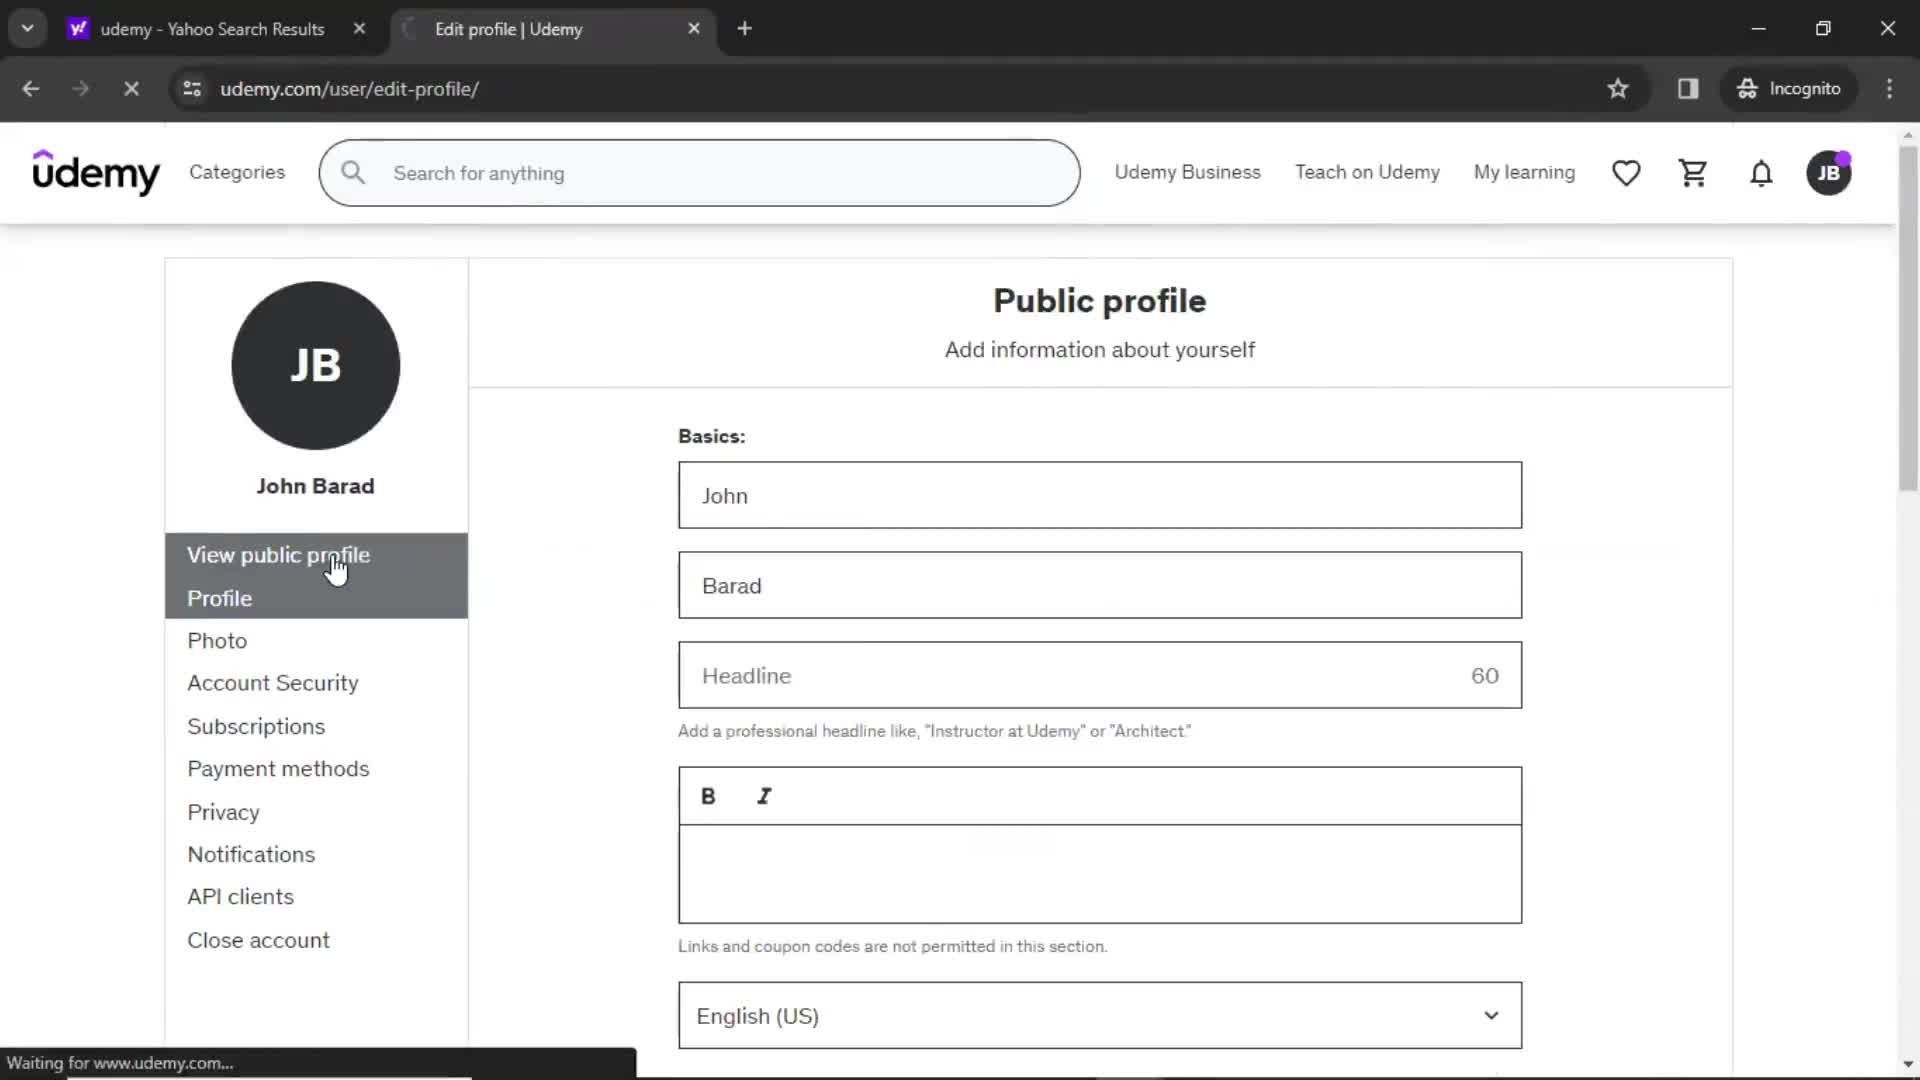Click the browser extensions puzzle icon
The height and width of the screenshot is (1080, 1920).
(1688, 88)
